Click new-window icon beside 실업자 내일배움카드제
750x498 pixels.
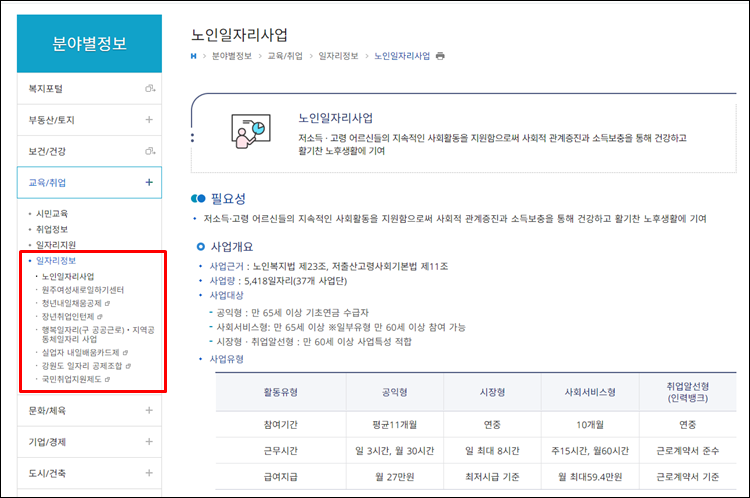[125, 353]
